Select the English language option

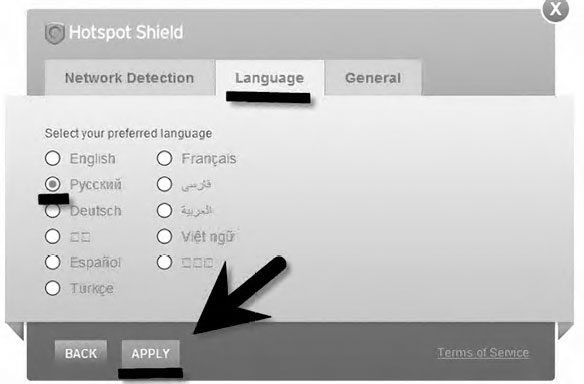coord(53,158)
